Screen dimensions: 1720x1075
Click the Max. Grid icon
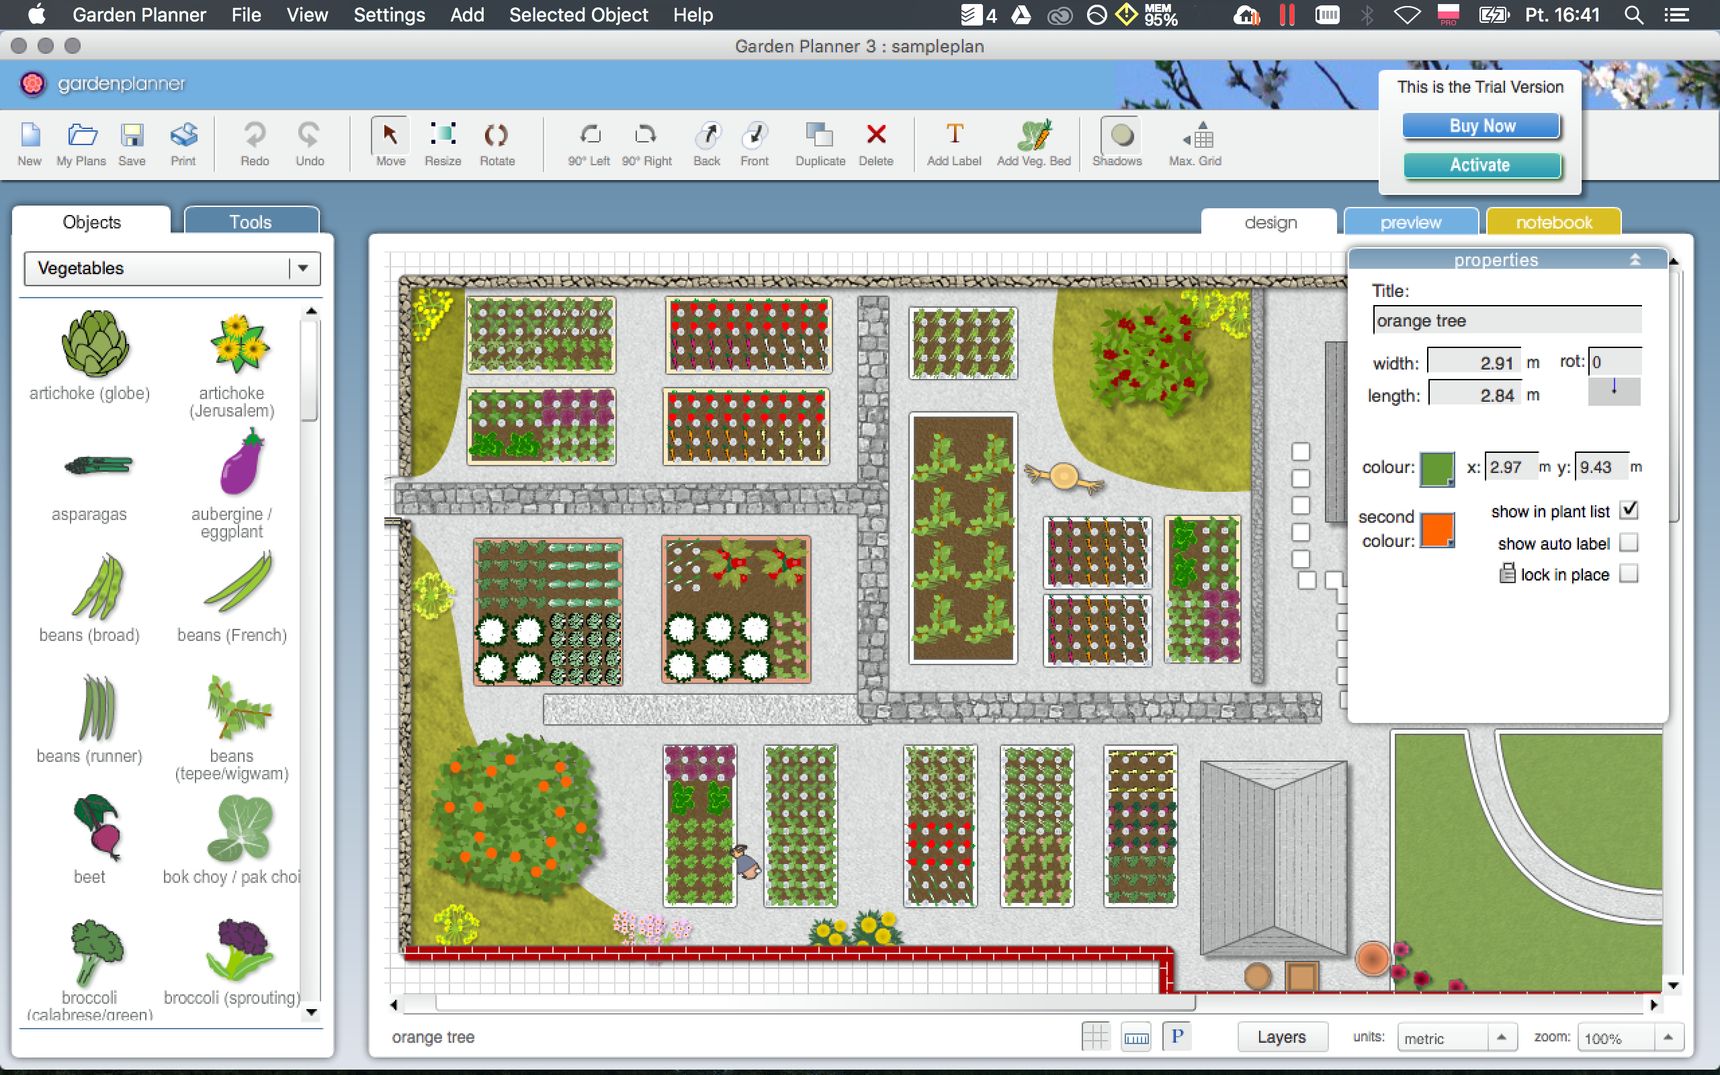(1196, 143)
